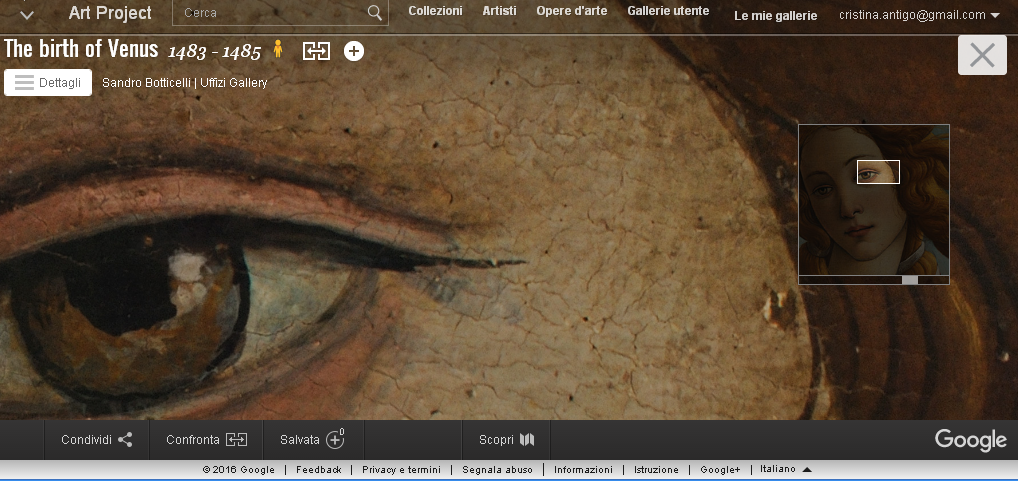
Task: Click the title The birth of Venus
Action: click(x=81, y=49)
